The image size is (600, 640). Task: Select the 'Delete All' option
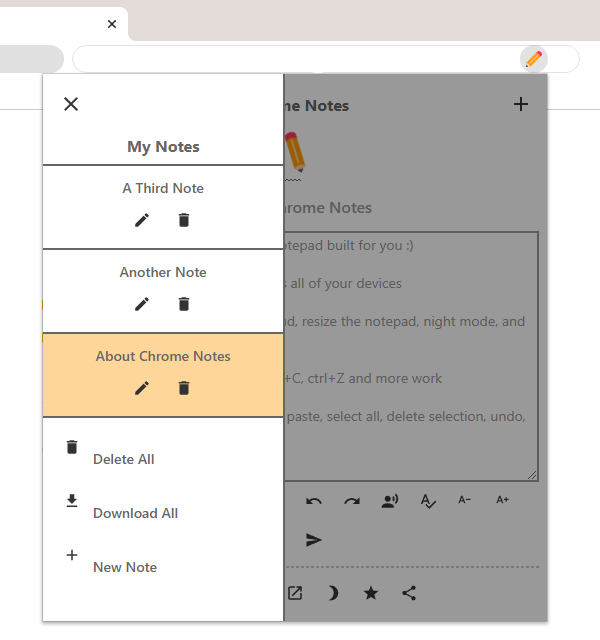click(123, 459)
